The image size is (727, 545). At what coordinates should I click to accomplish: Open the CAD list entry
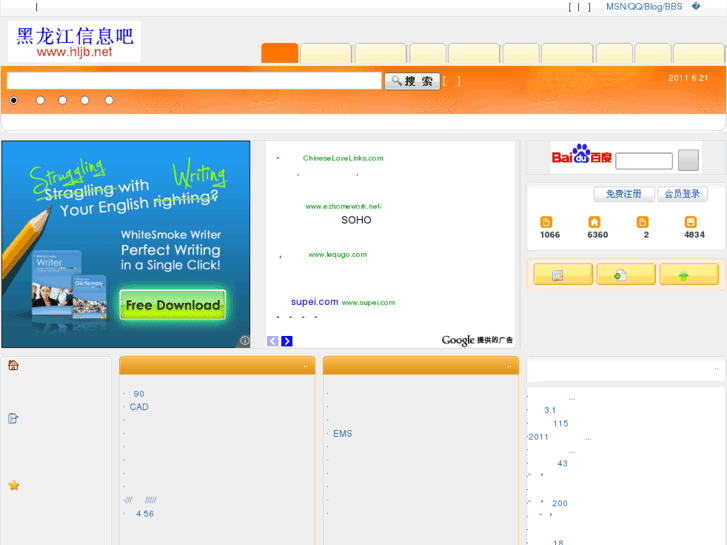[x=139, y=407]
